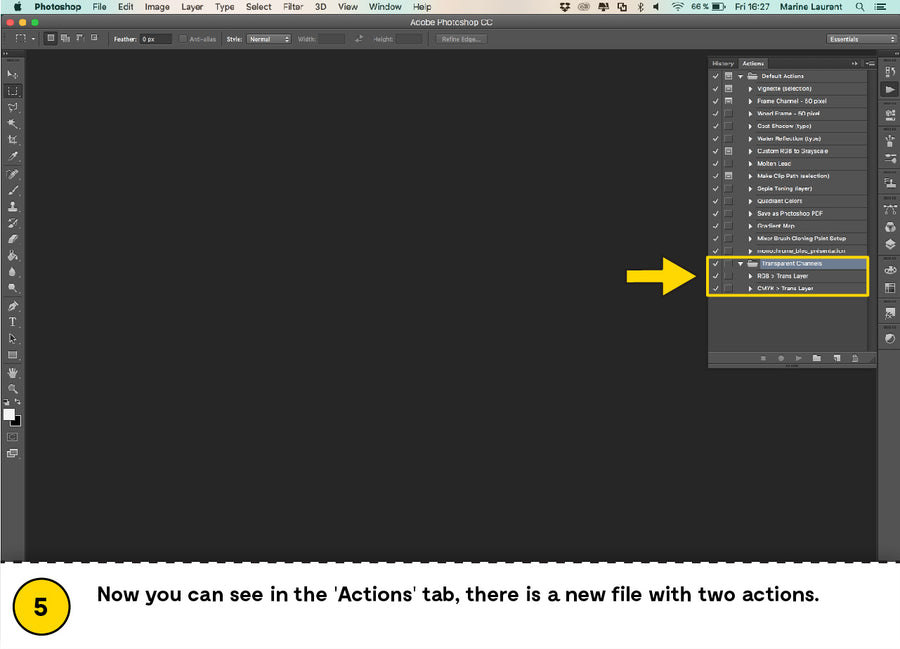900x649 pixels.
Task: Toggle the Vignette (selection) action checkmark
Action: [715, 89]
